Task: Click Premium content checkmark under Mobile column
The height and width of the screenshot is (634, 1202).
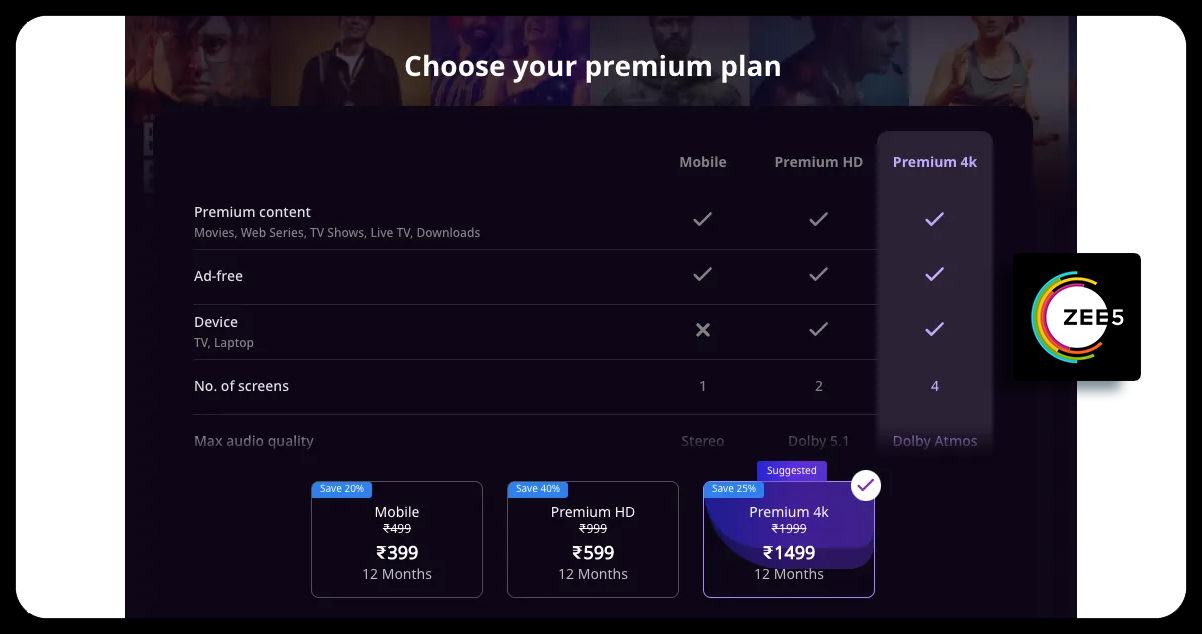Action: click(x=703, y=219)
